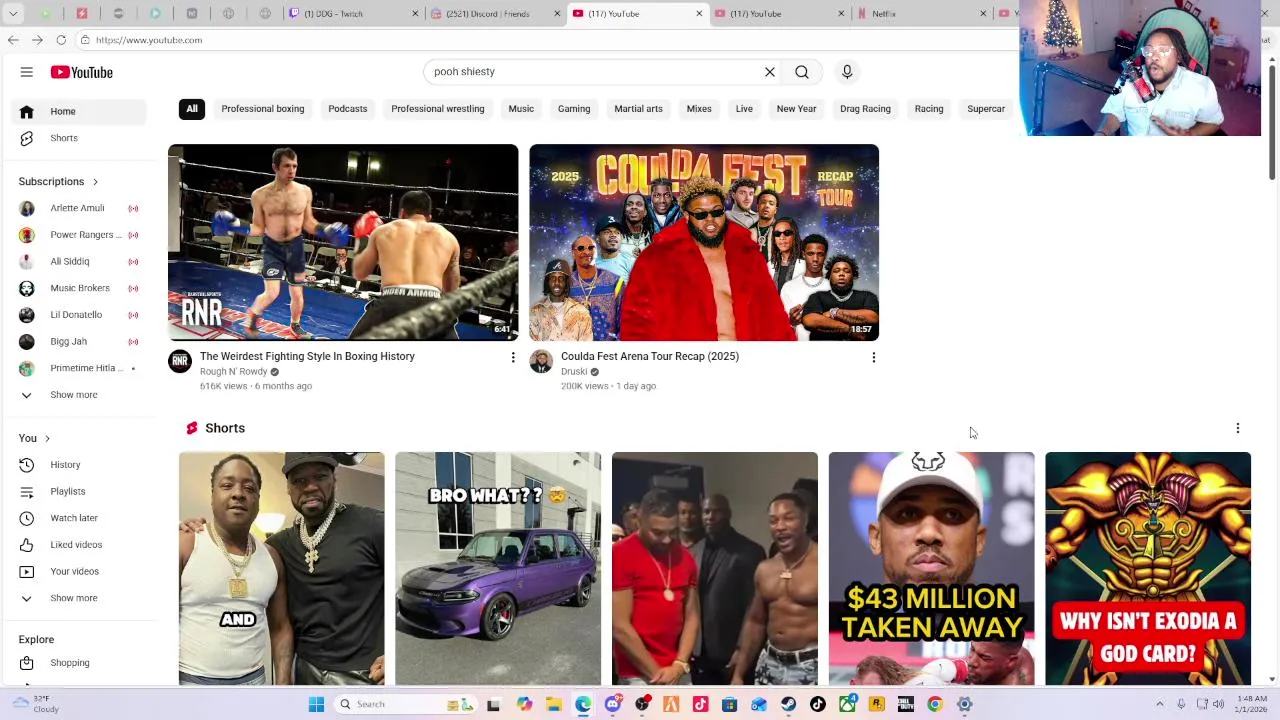Image resolution: width=1280 pixels, height=720 pixels.
Task: Open Druski channel avatar
Action: click(541, 361)
